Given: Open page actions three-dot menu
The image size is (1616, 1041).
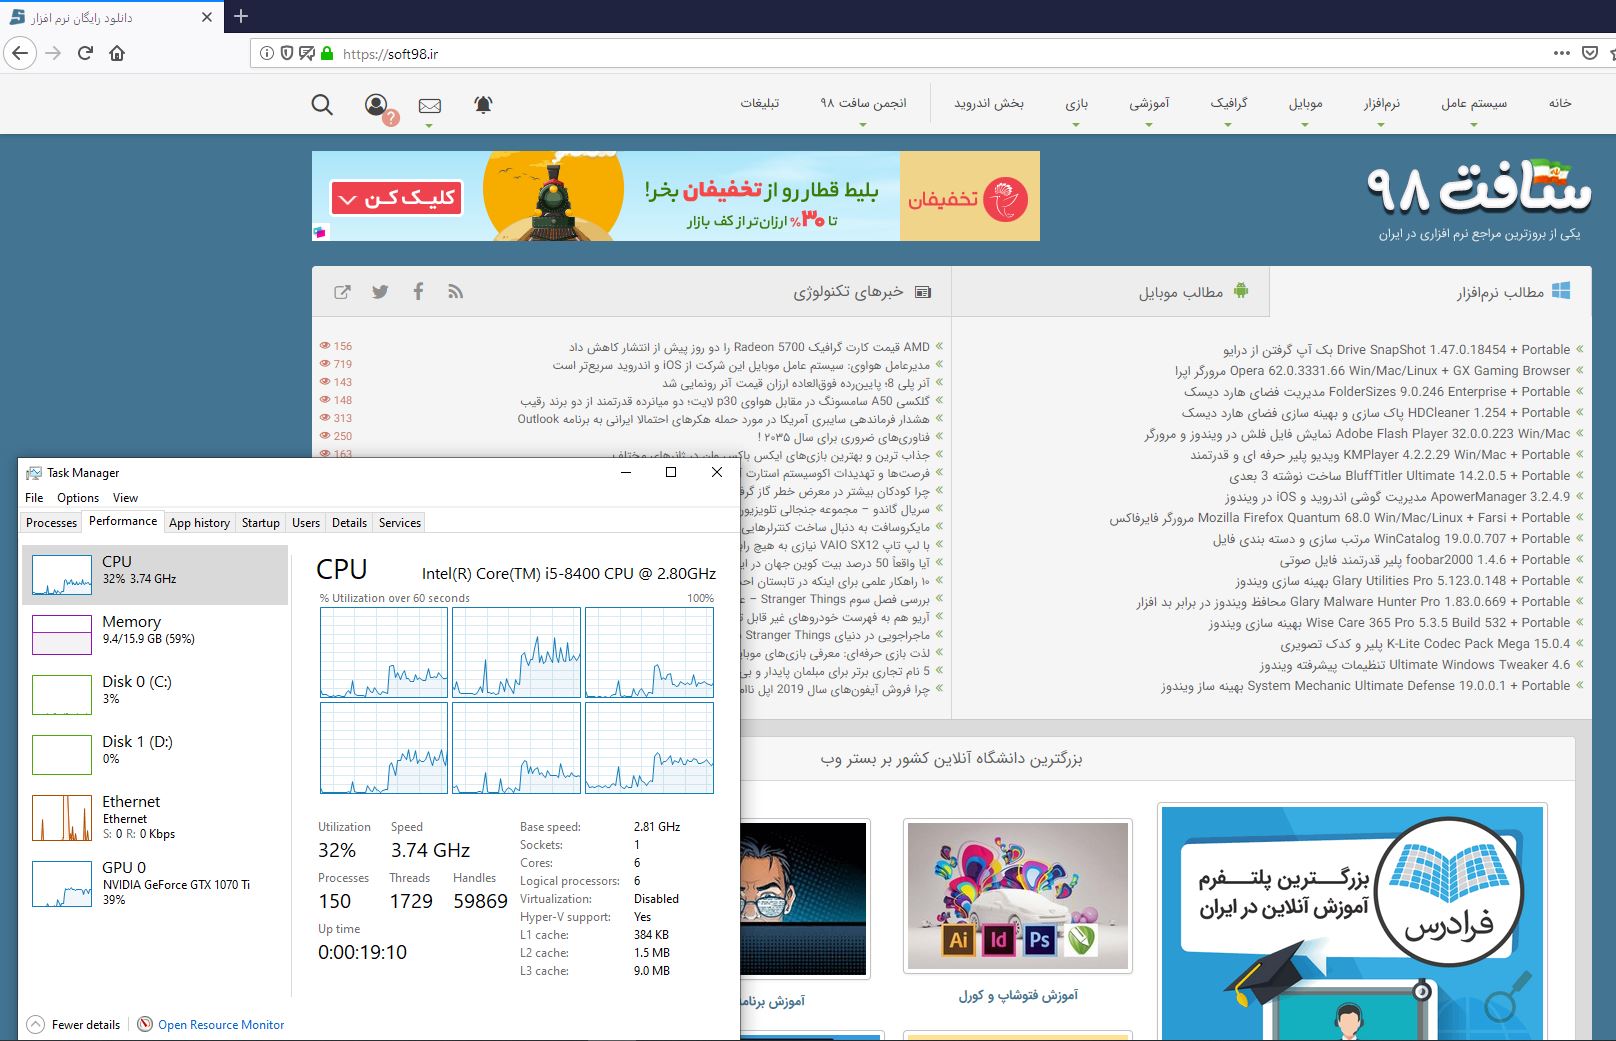Looking at the screenshot, I should 1562,53.
